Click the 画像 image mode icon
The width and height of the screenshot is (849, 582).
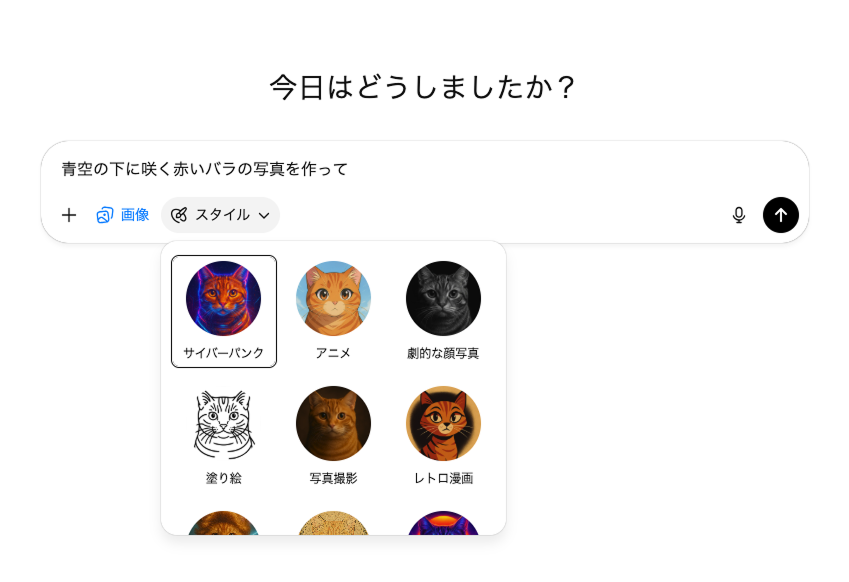pyautogui.click(x=105, y=215)
